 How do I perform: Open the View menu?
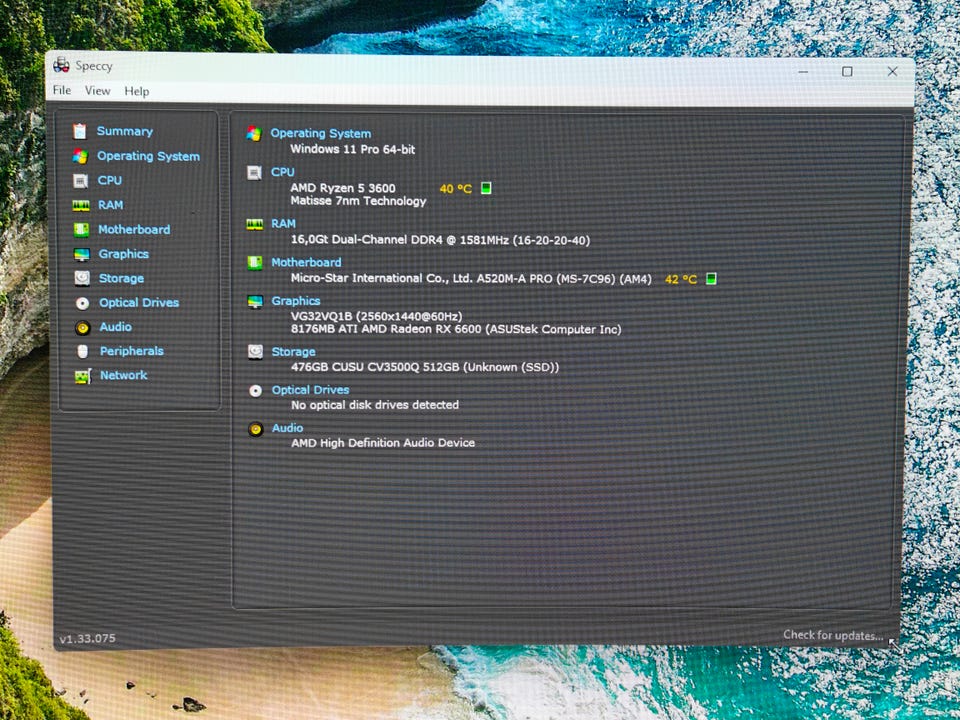tap(97, 91)
